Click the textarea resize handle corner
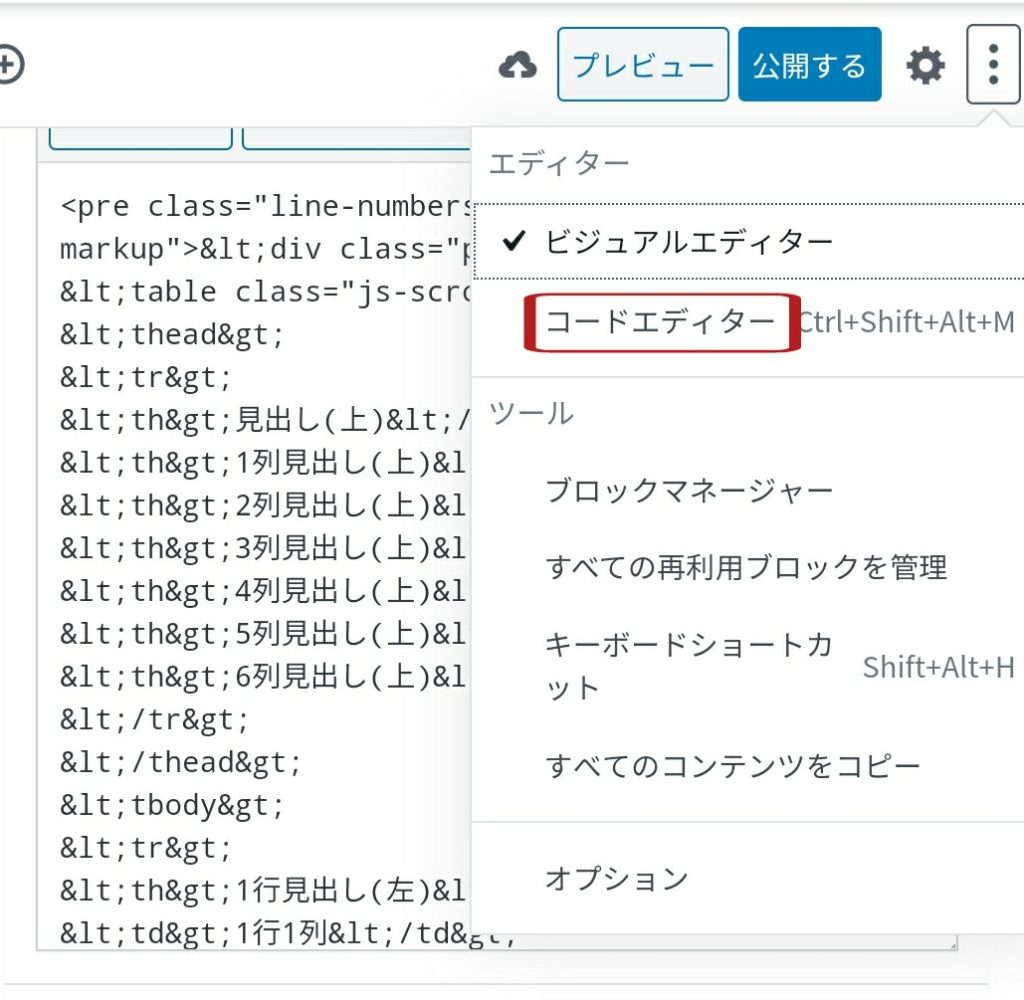This screenshot has height=1000, width=1024. point(952,944)
